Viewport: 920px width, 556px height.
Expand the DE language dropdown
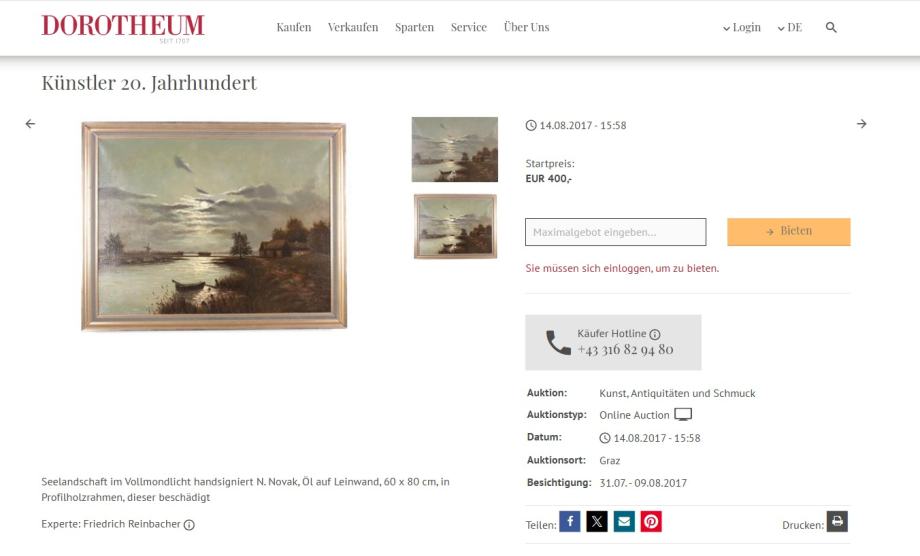coord(790,28)
